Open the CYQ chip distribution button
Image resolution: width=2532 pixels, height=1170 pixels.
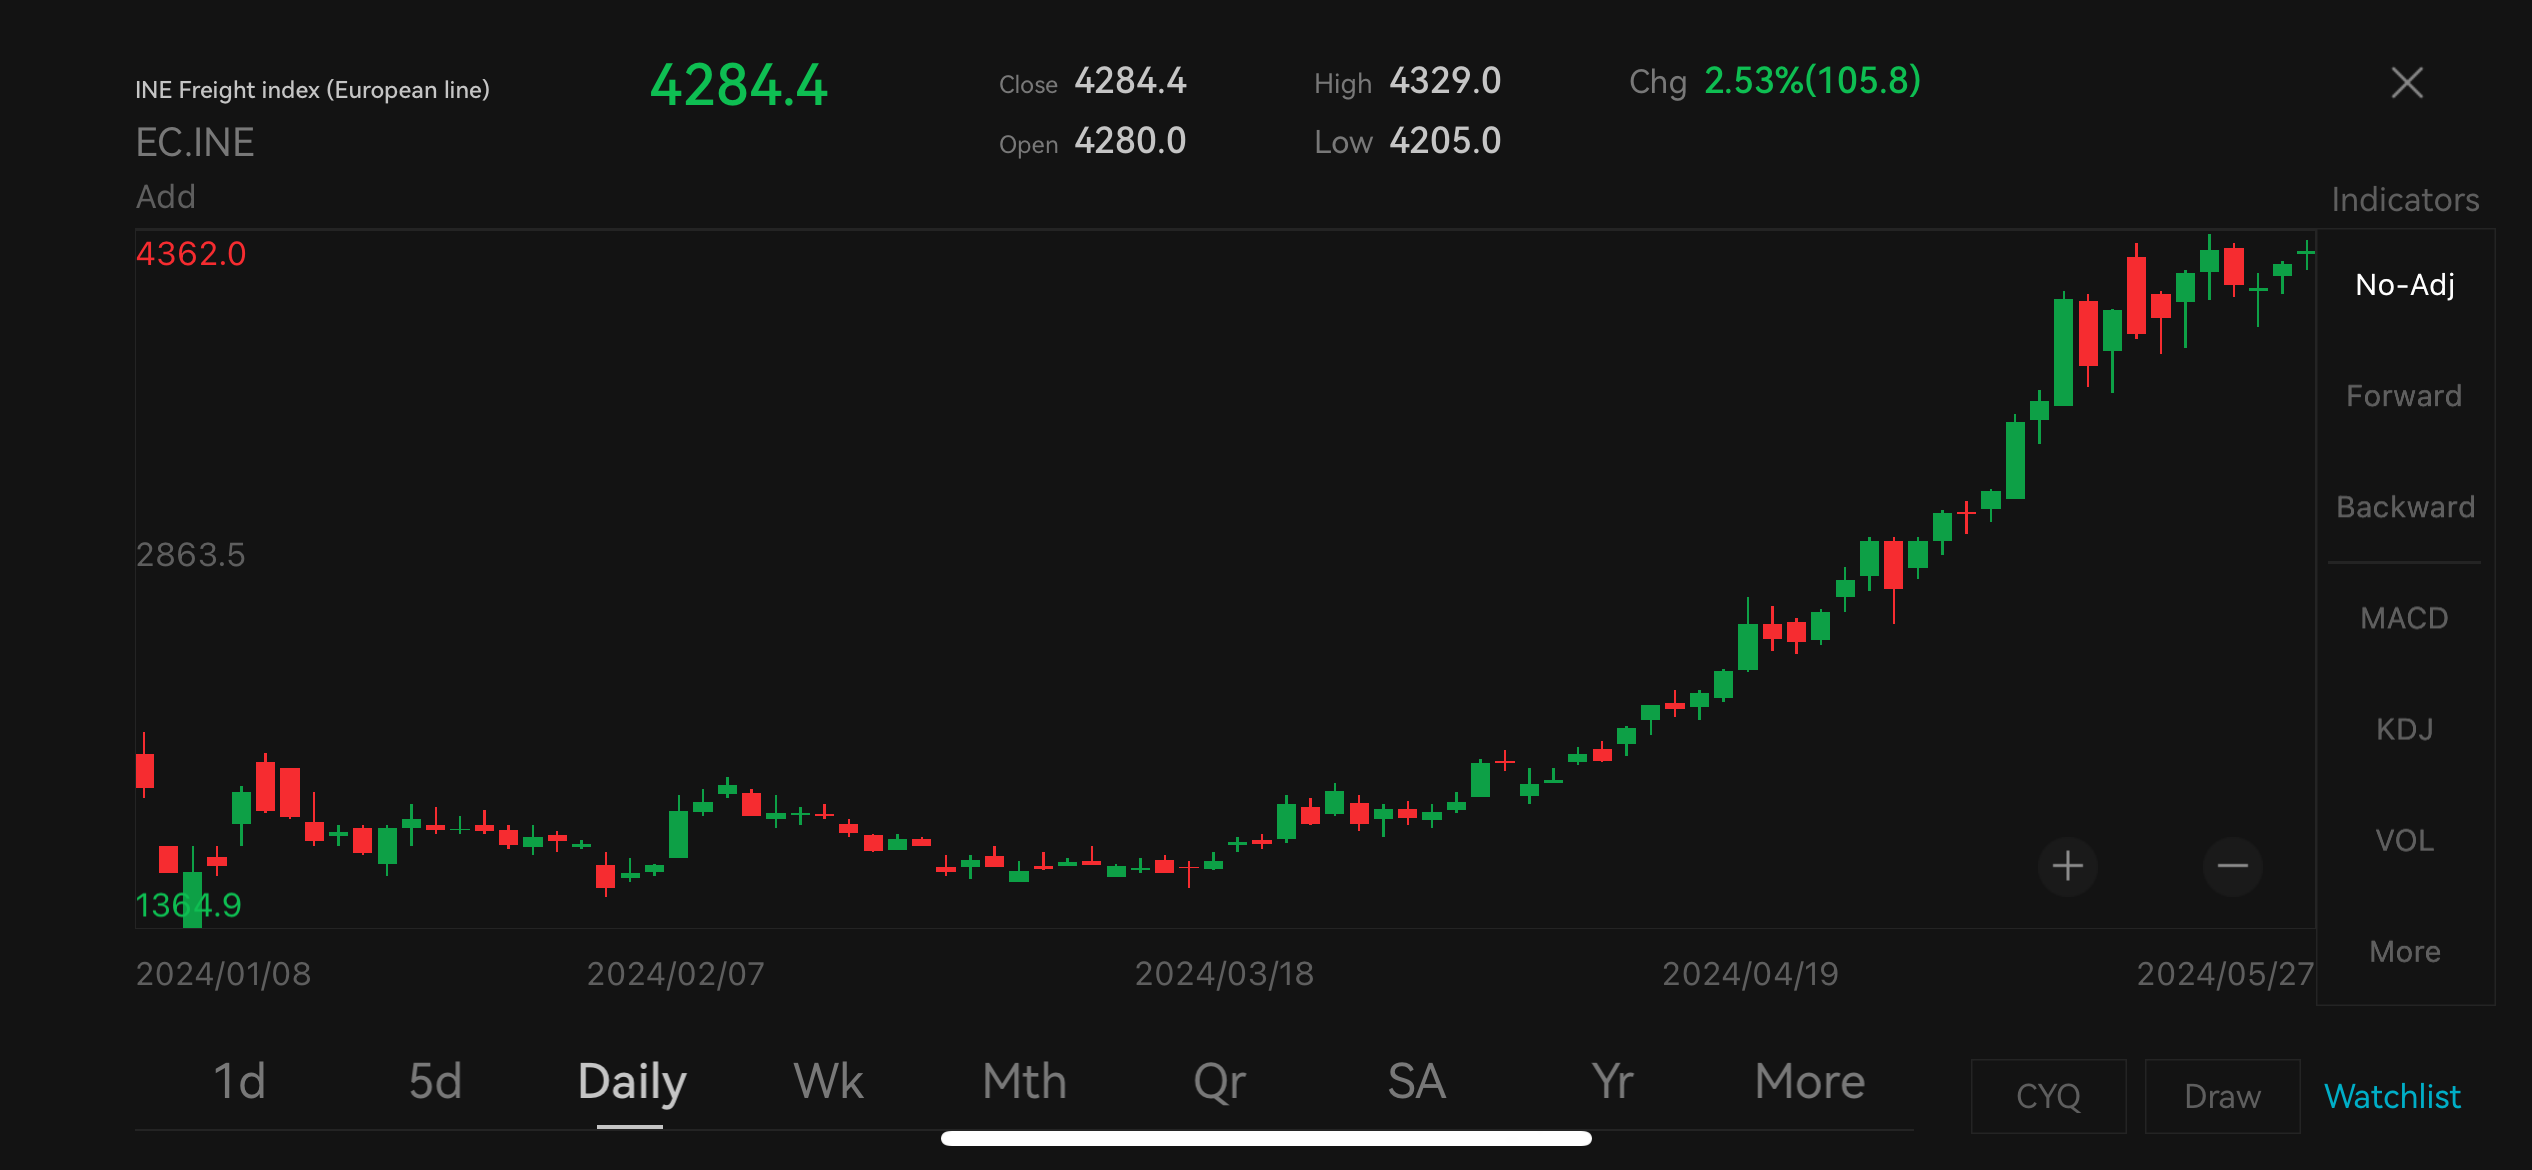coord(2048,1096)
